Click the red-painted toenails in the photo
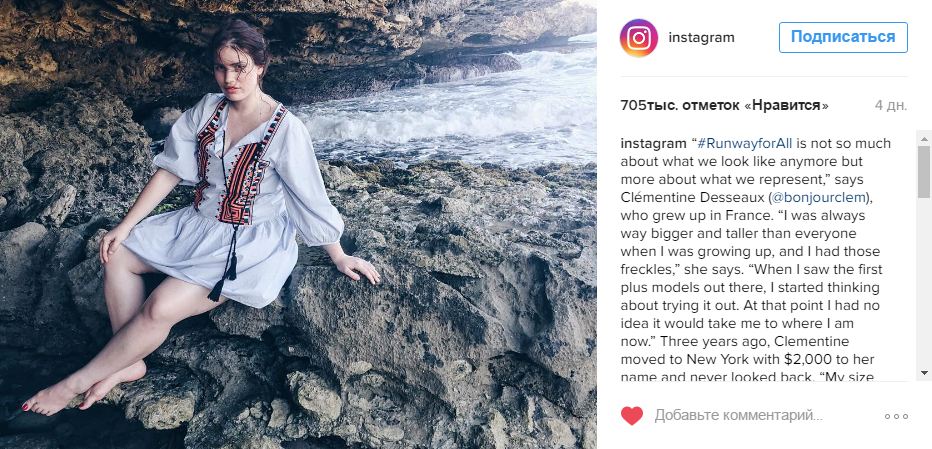This screenshot has height=449, width=932. 27,407
